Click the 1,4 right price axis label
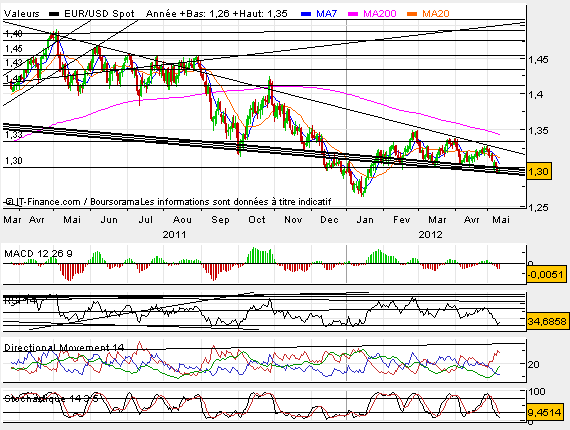The height and width of the screenshot is (430, 570). coord(536,95)
